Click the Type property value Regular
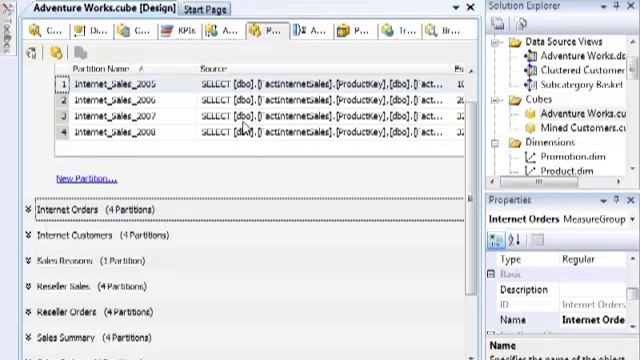640x360 pixels. [x=593, y=260]
